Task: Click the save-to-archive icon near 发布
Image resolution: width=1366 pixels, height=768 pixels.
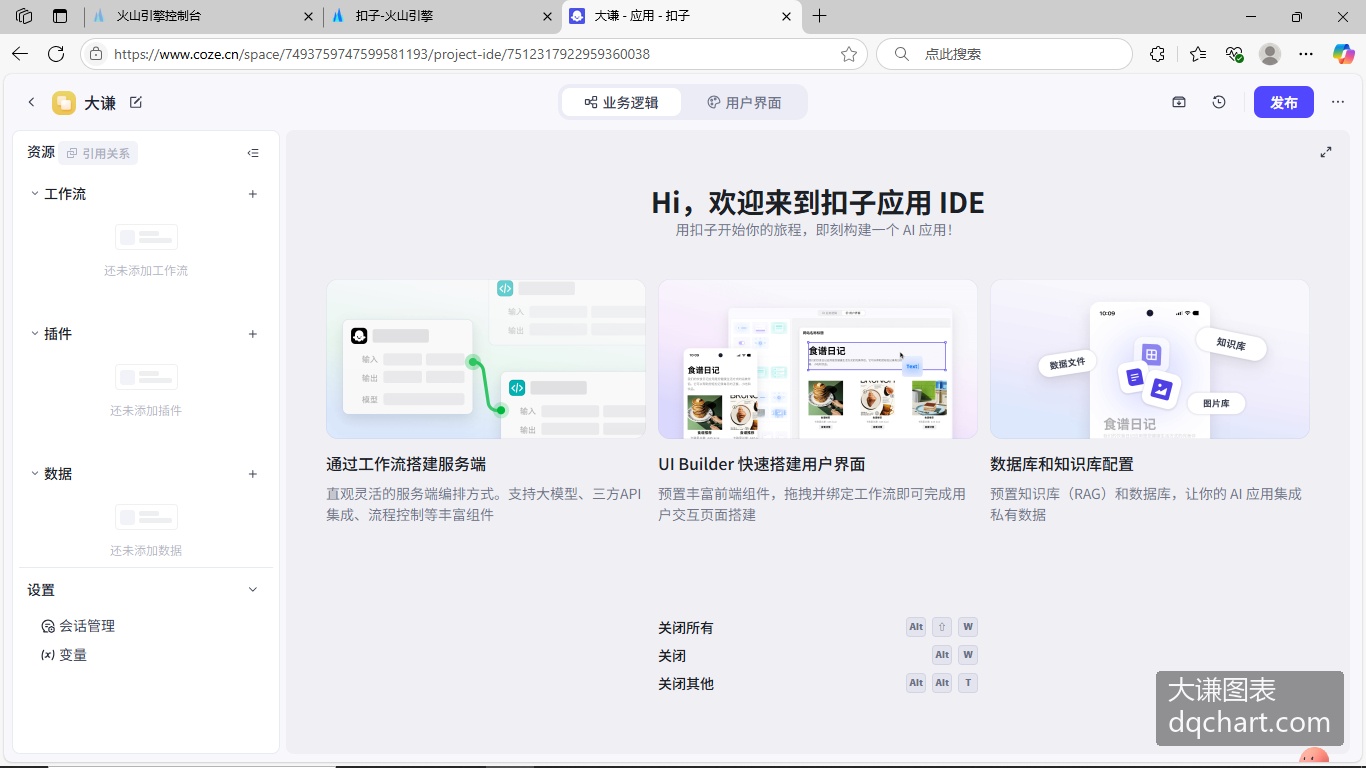Action: pos(1179,102)
